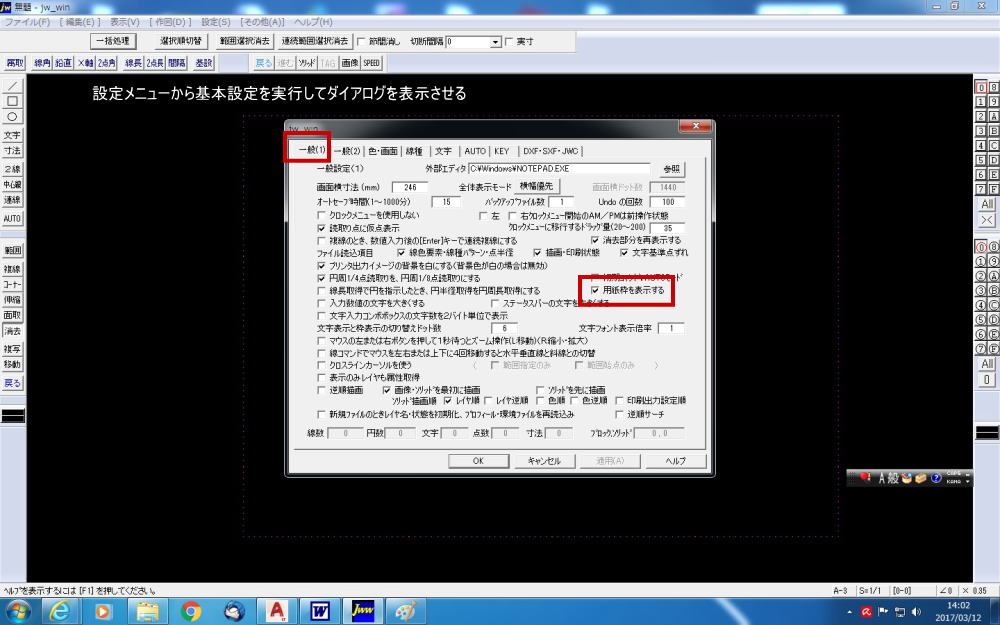The height and width of the screenshot is (625, 1000).
Task: Click the 消去 erase tool
Action: pyautogui.click(x=12, y=331)
